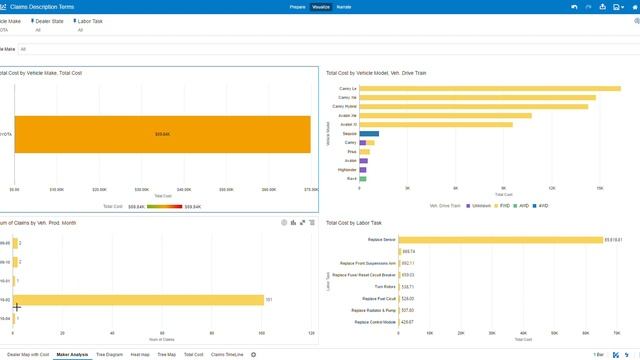Open the Tree Diagram canvas tab
Image resolution: width=640 pixels, height=360 pixels.
[109, 355]
